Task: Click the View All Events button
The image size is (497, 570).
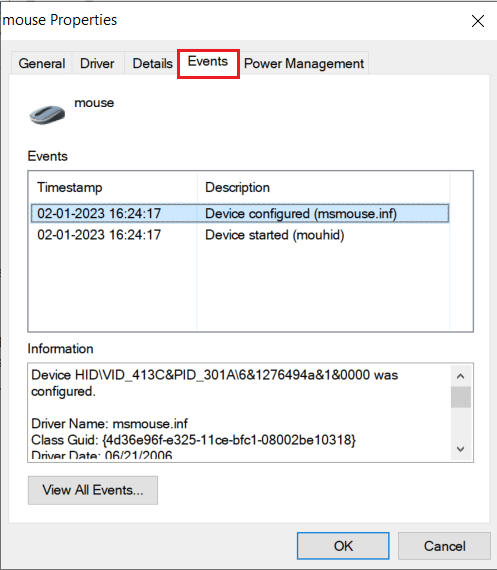Action: tap(93, 490)
